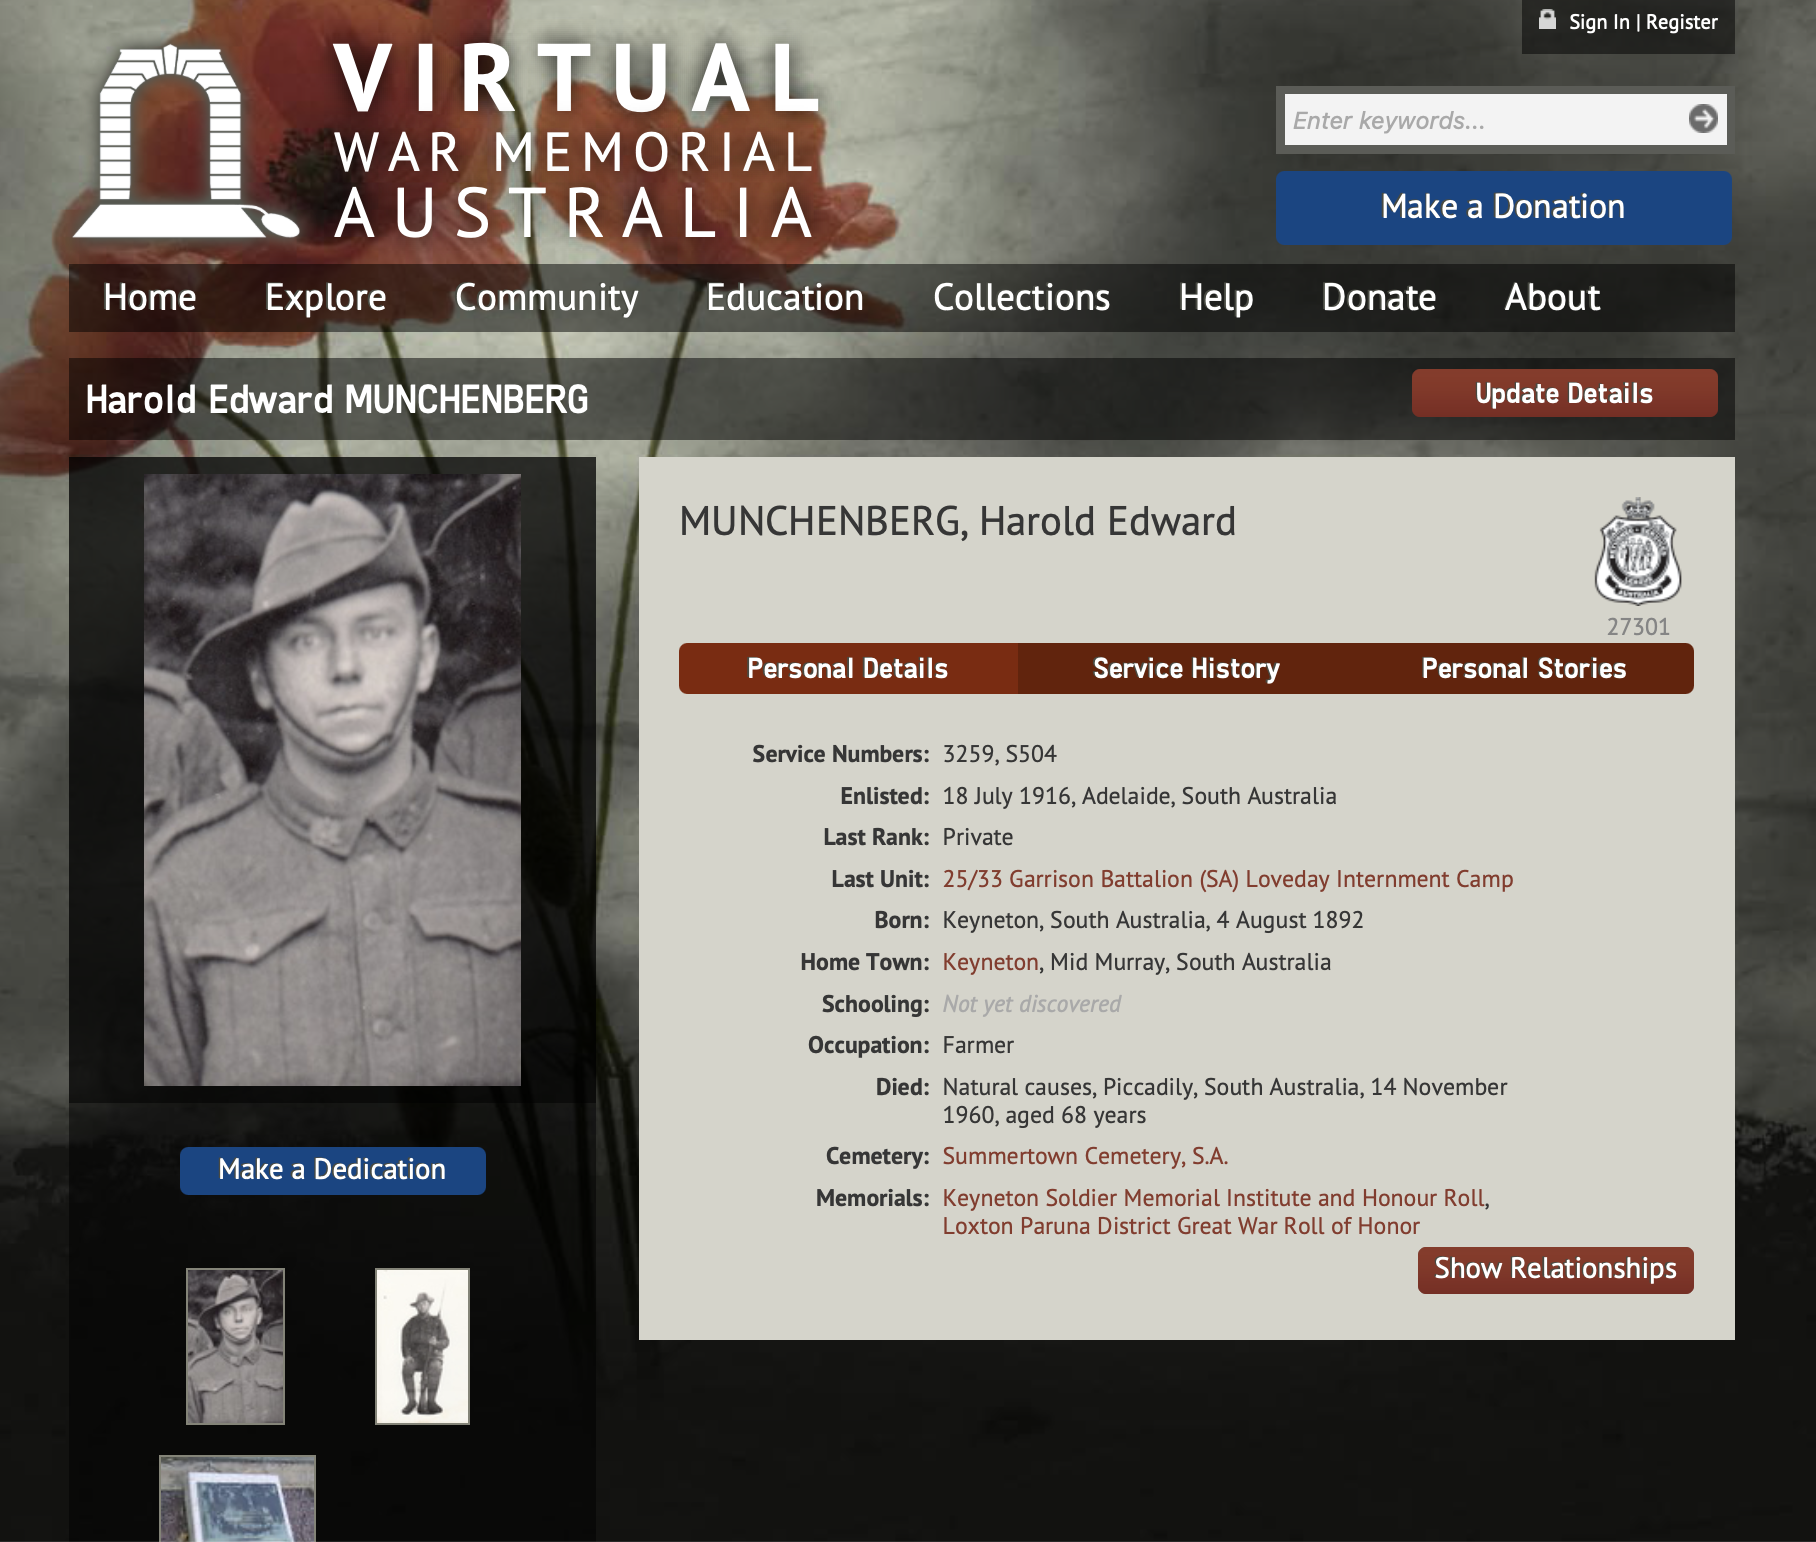Submit search with the arrow icon
Viewport: 1816px width, 1542px height.
tap(1703, 119)
